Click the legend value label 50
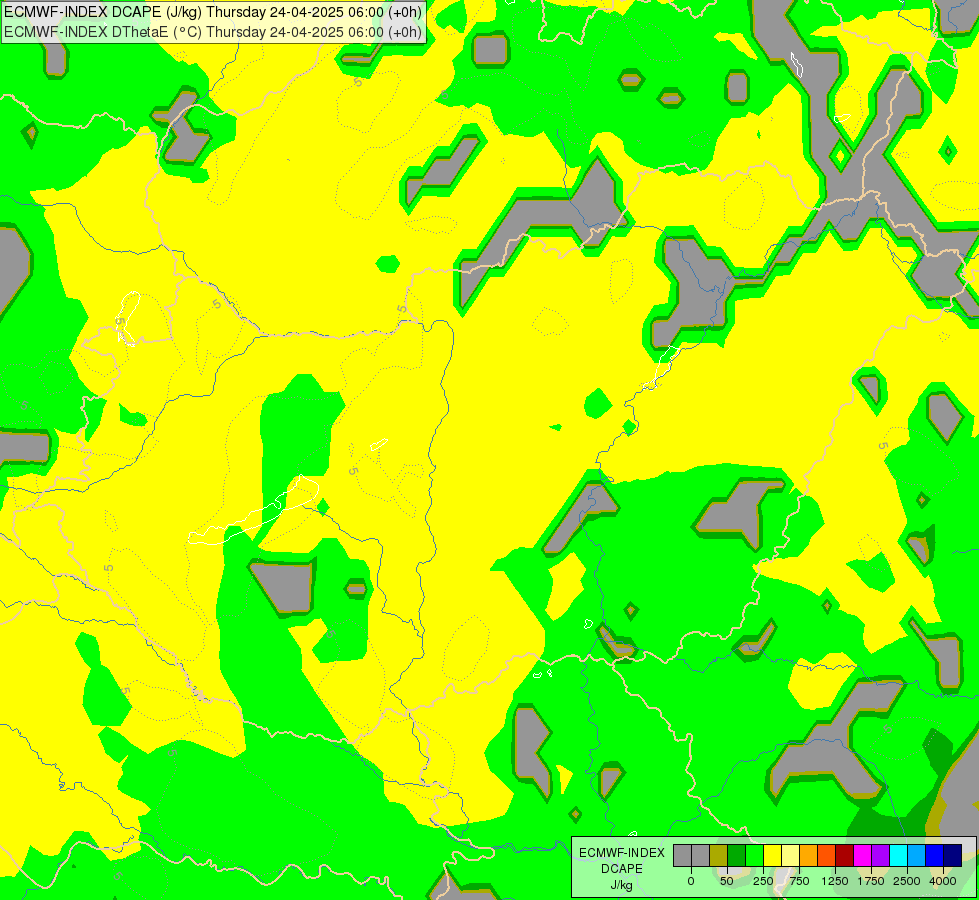The height and width of the screenshot is (900, 979). click(x=727, y=881)
